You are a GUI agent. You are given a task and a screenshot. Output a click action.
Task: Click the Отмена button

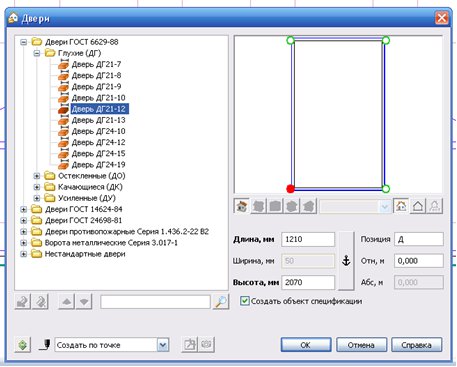[361, 345]
